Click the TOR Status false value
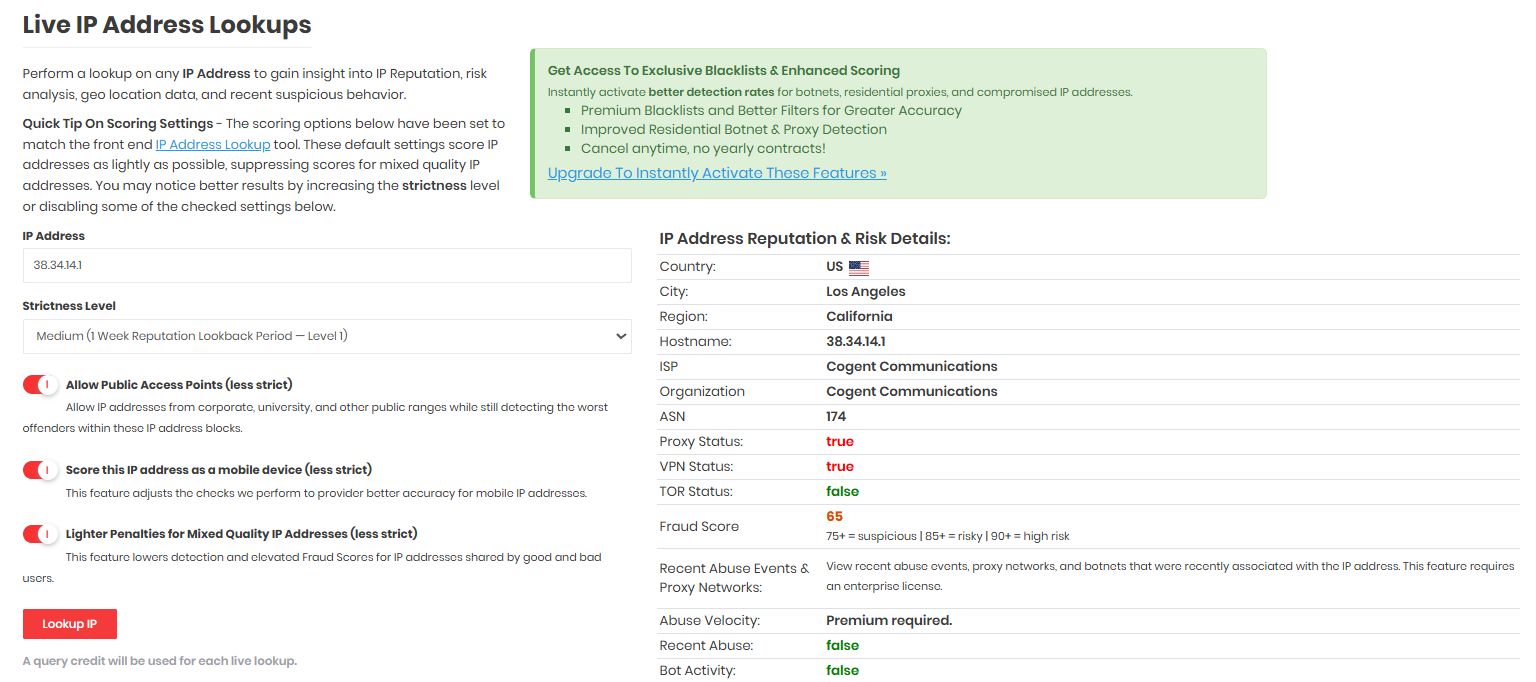The width and height of the screenshot is (1536, 682). (x=842, y=492)
